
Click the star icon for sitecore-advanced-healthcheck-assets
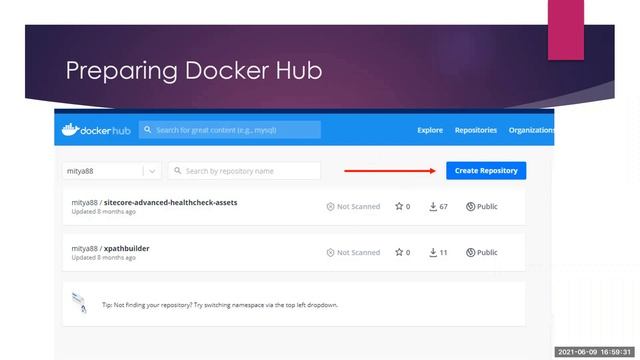click(x=399, y=206)
